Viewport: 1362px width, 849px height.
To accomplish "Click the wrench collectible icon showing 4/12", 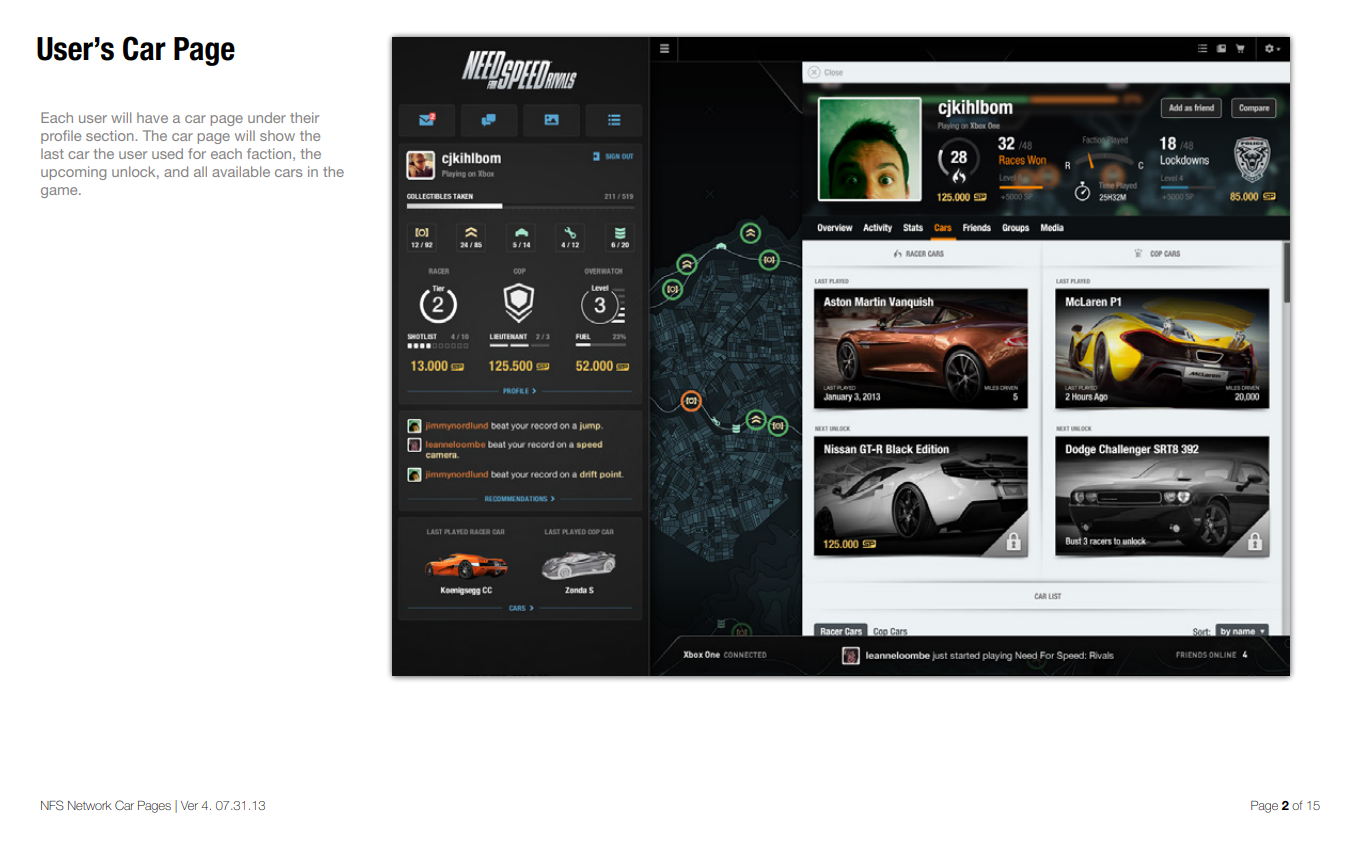I will click(570, 236).
